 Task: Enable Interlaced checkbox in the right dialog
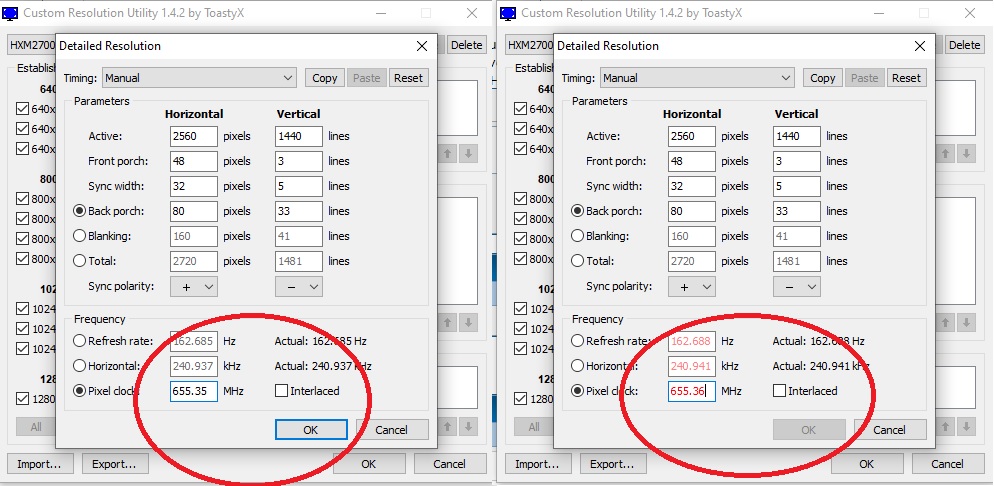coord(780,391)
